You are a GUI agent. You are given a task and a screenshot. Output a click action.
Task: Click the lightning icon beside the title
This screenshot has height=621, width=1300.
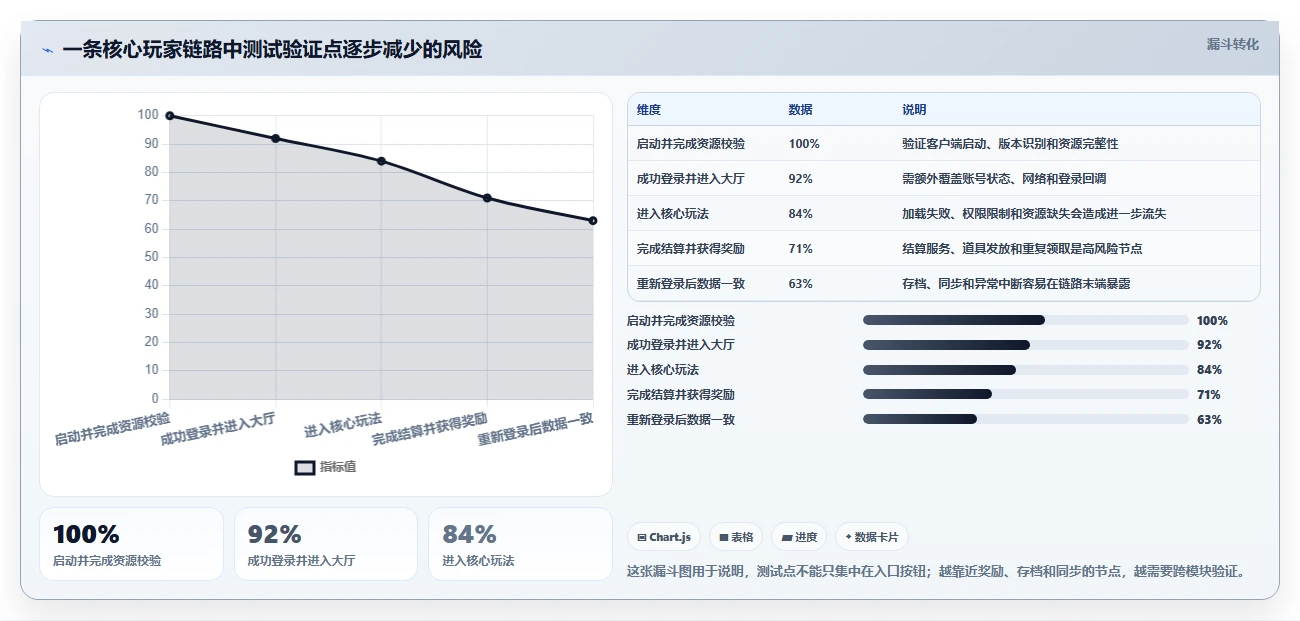pos(47,50)
